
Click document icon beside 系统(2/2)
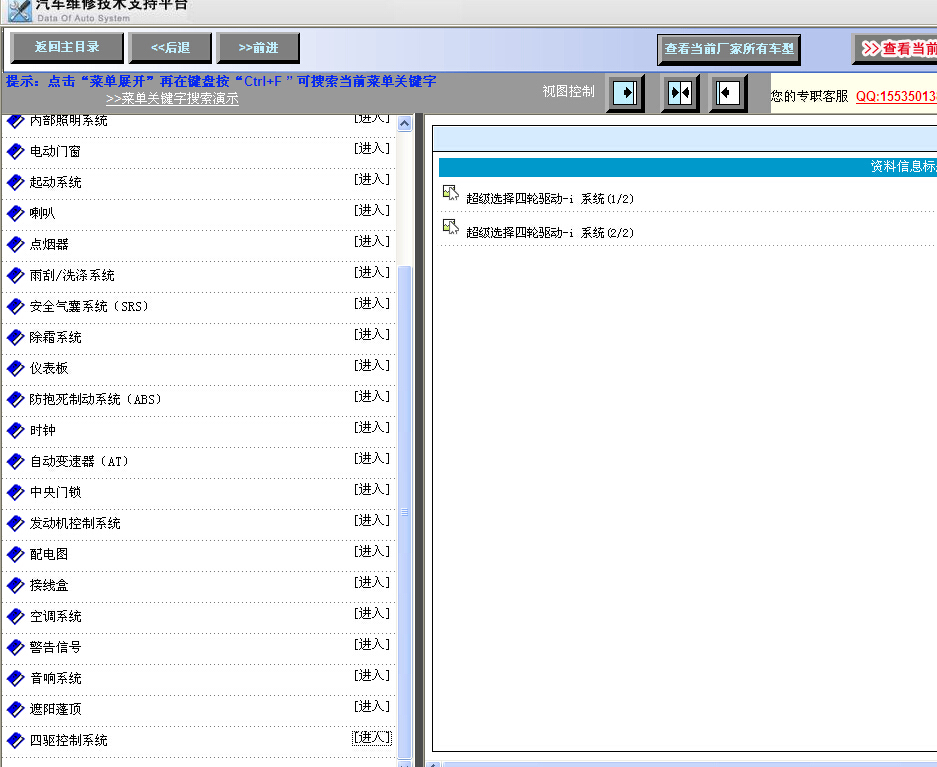[x=451, y=227]
